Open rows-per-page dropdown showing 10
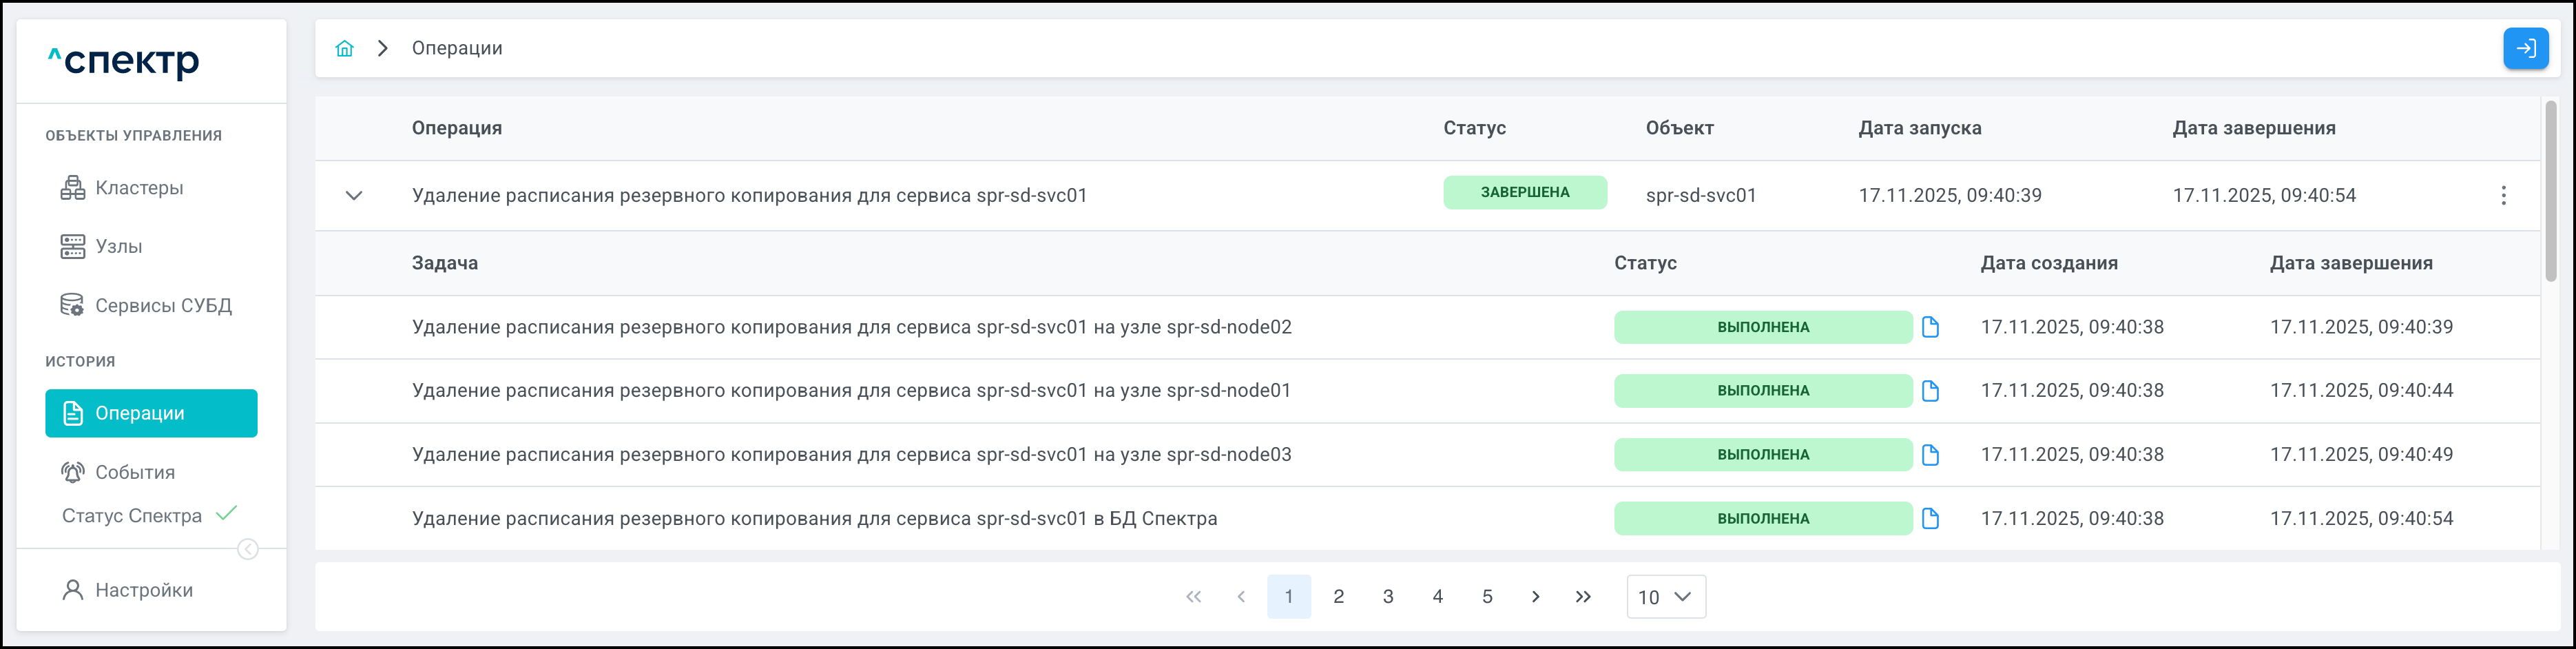 click(x=1665, y=597)
